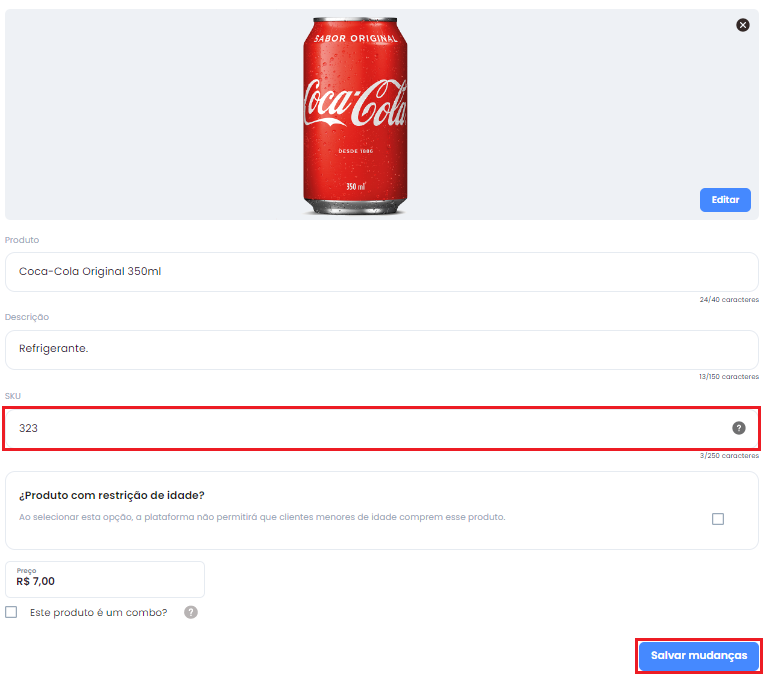Remove product image with X icon

coord(742,25)
